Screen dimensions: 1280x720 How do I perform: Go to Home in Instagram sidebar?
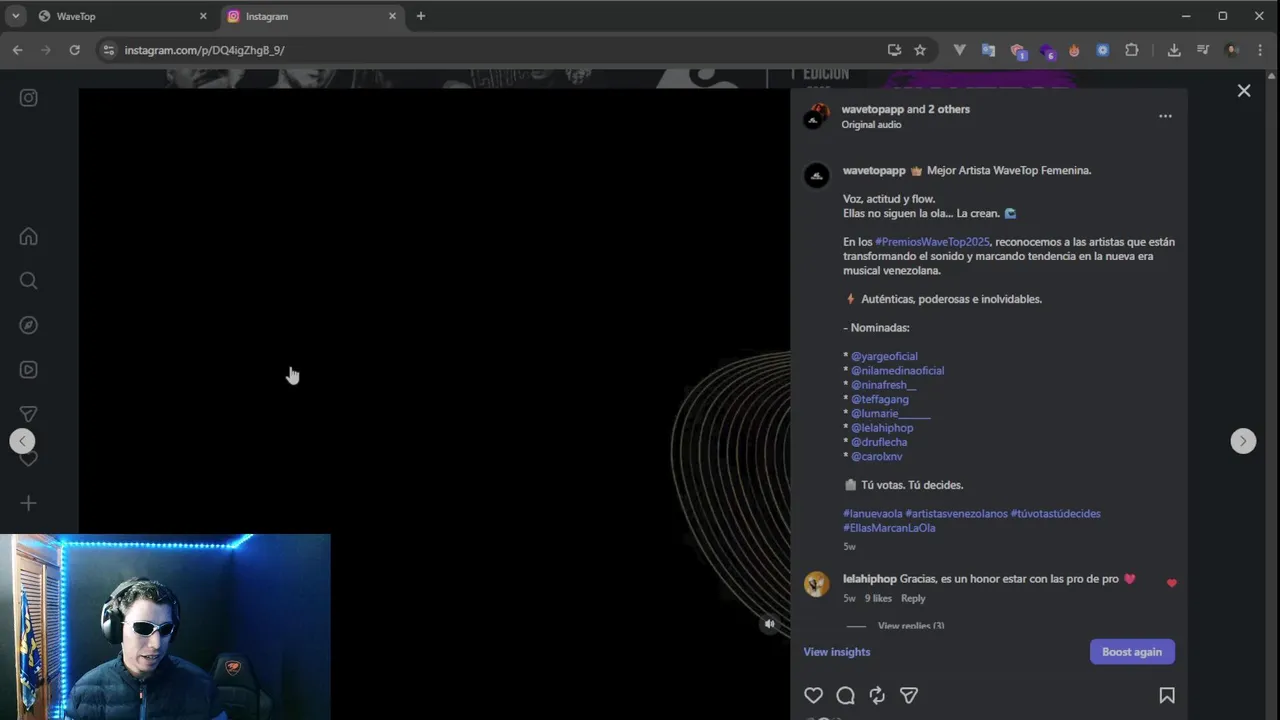coord(29,237)
